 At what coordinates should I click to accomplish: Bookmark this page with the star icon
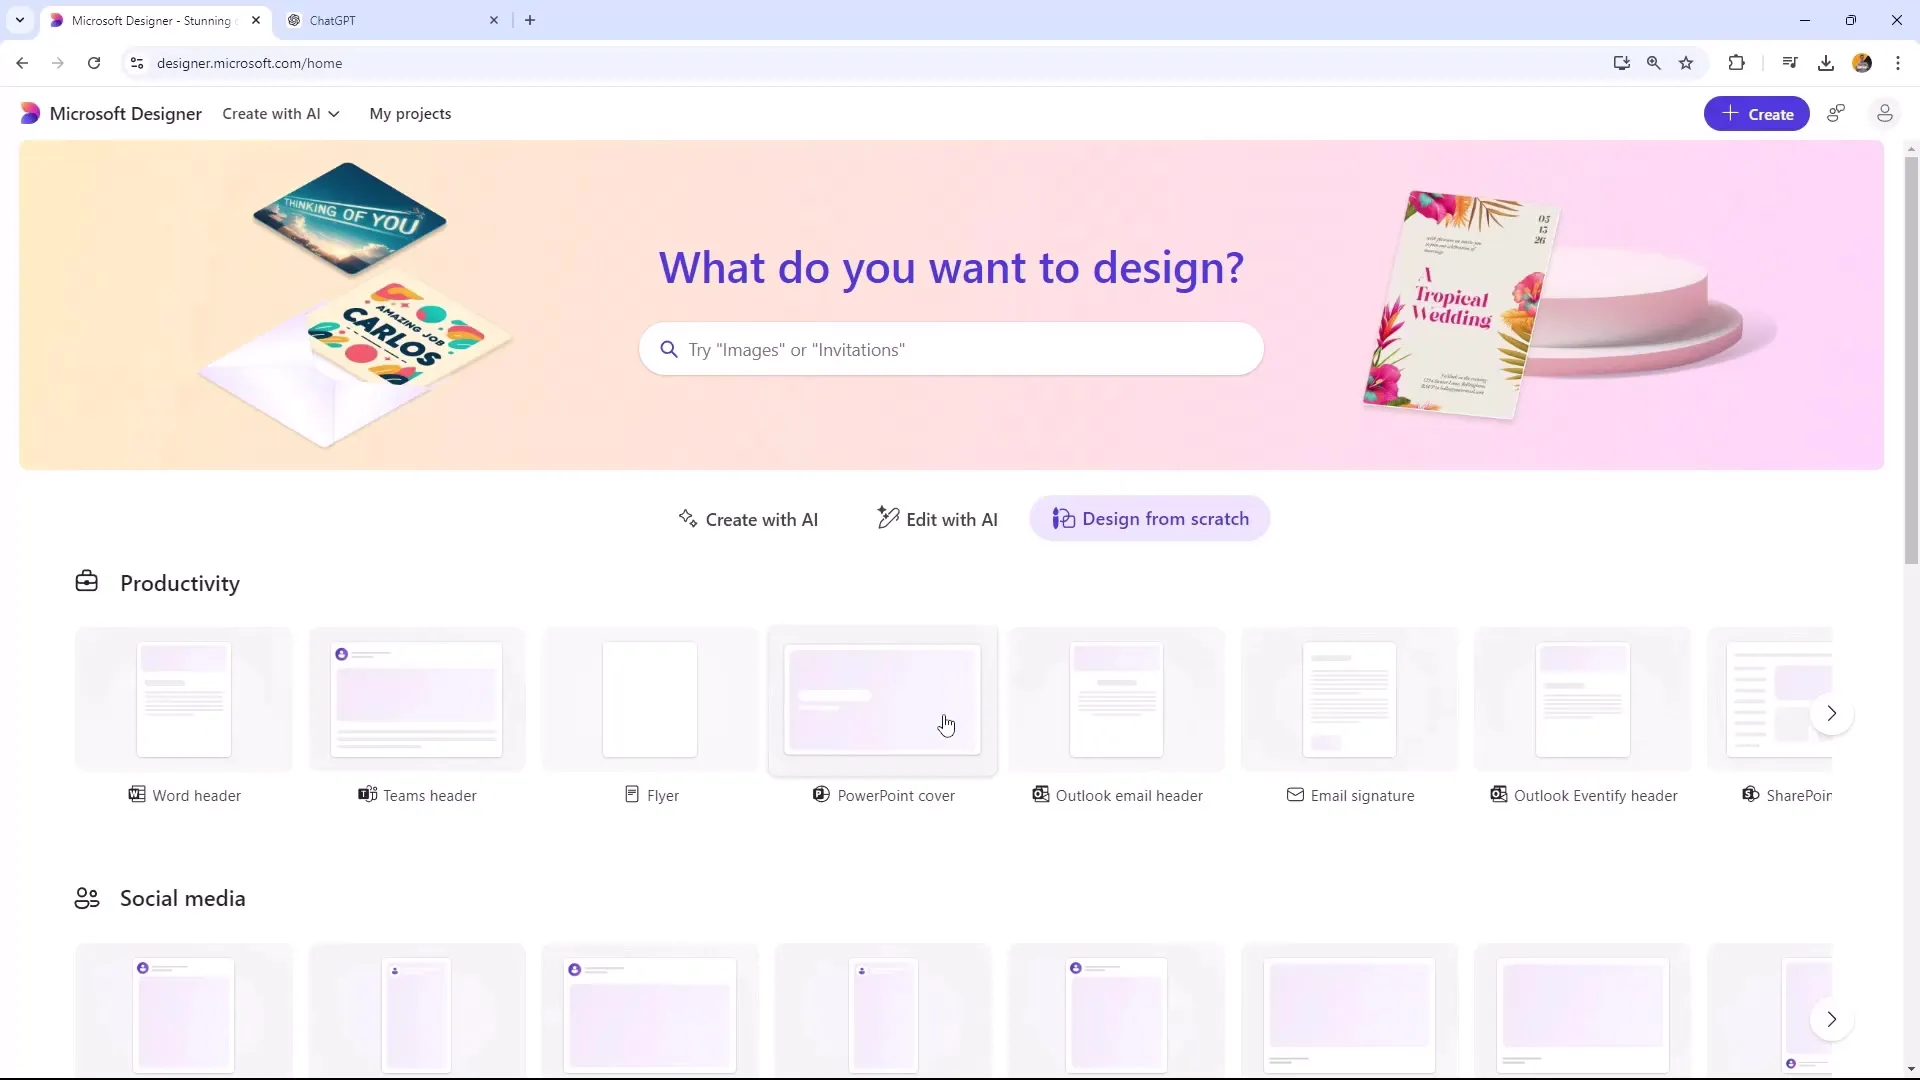click(1686, 63)
